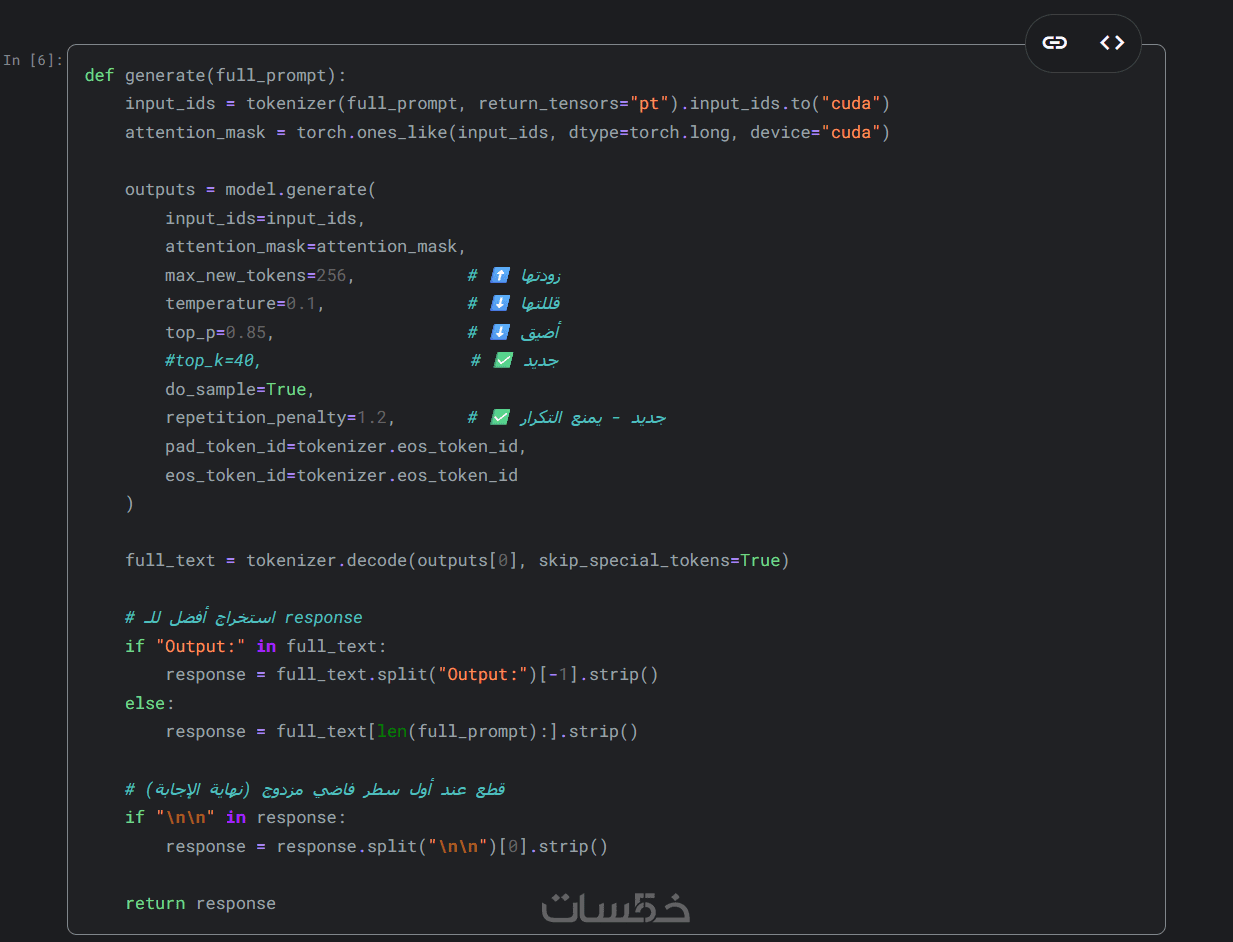Click the down-arrow emoji on top_p line
1233x942 pixels.
[499, 332]
